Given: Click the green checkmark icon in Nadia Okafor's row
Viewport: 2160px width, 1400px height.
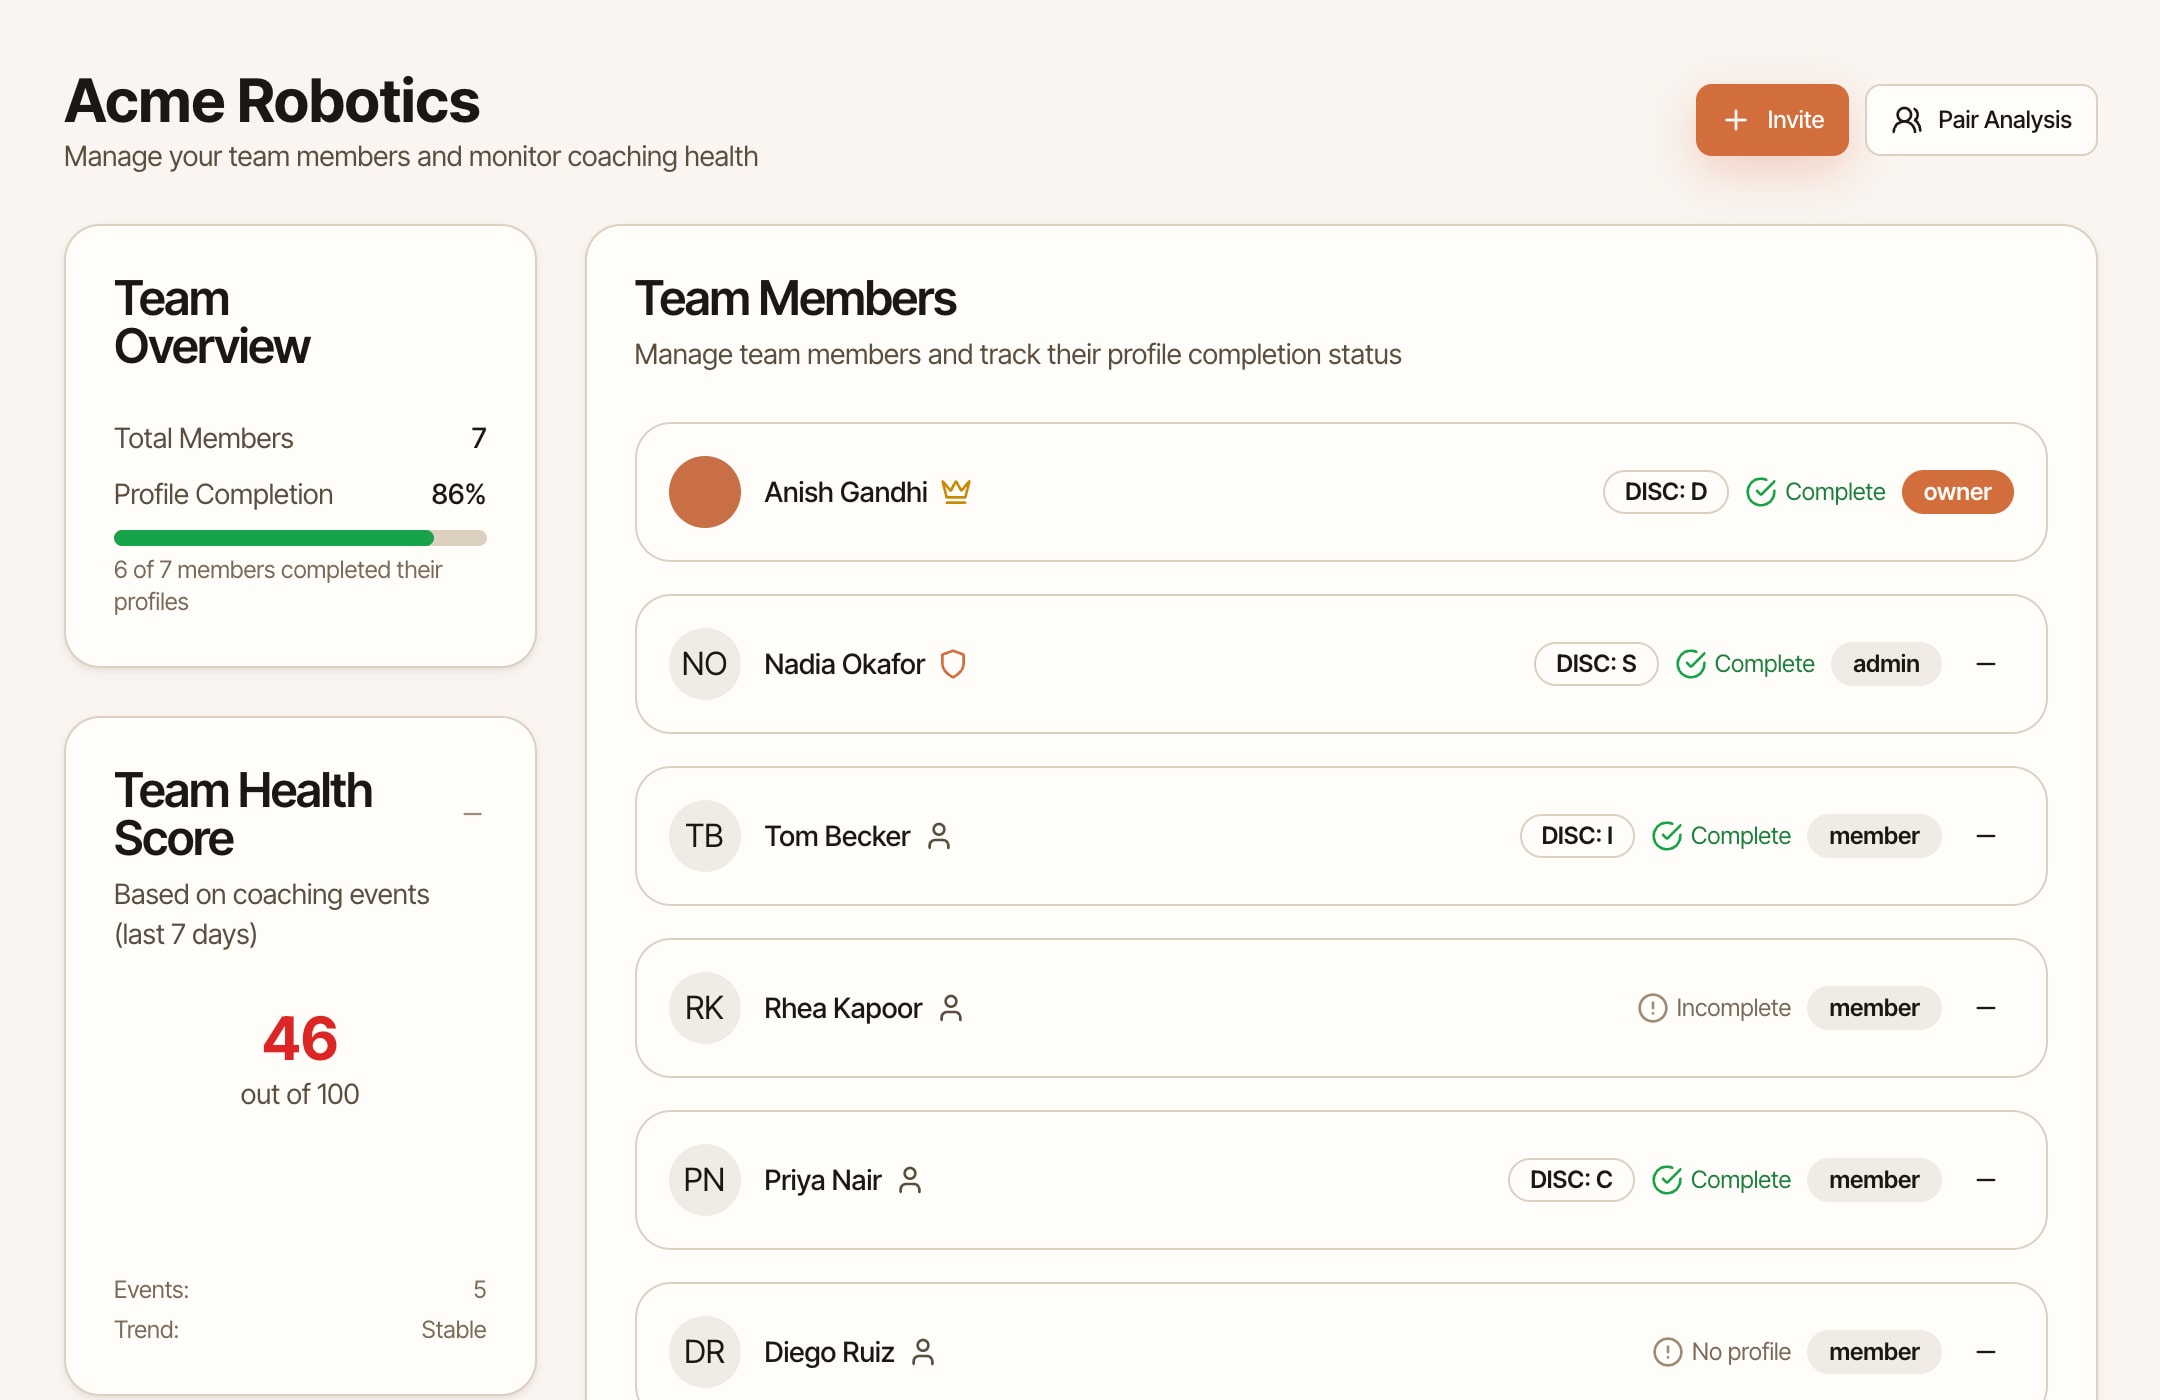Looking at the screenshot, I should [x=1691, y=664].
